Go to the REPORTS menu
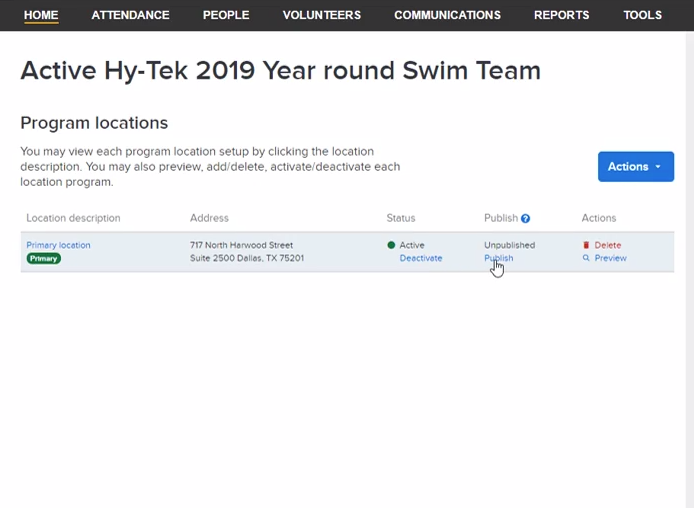The height and width of the screenshot is (508, 694). 561,15
